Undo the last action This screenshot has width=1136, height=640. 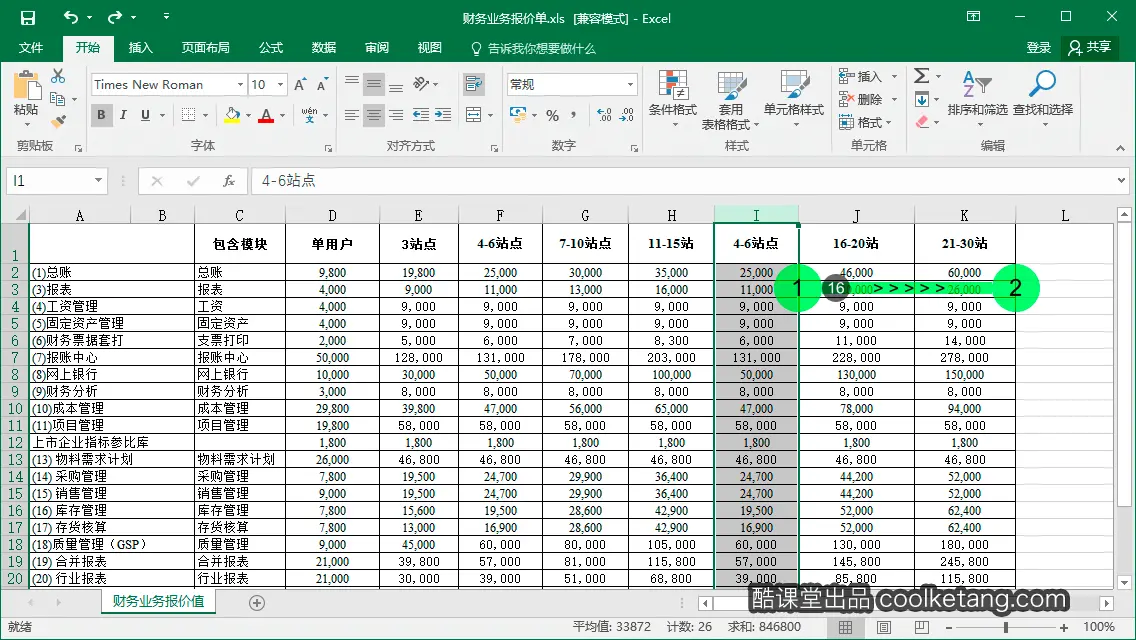click(x=70, y=17)
